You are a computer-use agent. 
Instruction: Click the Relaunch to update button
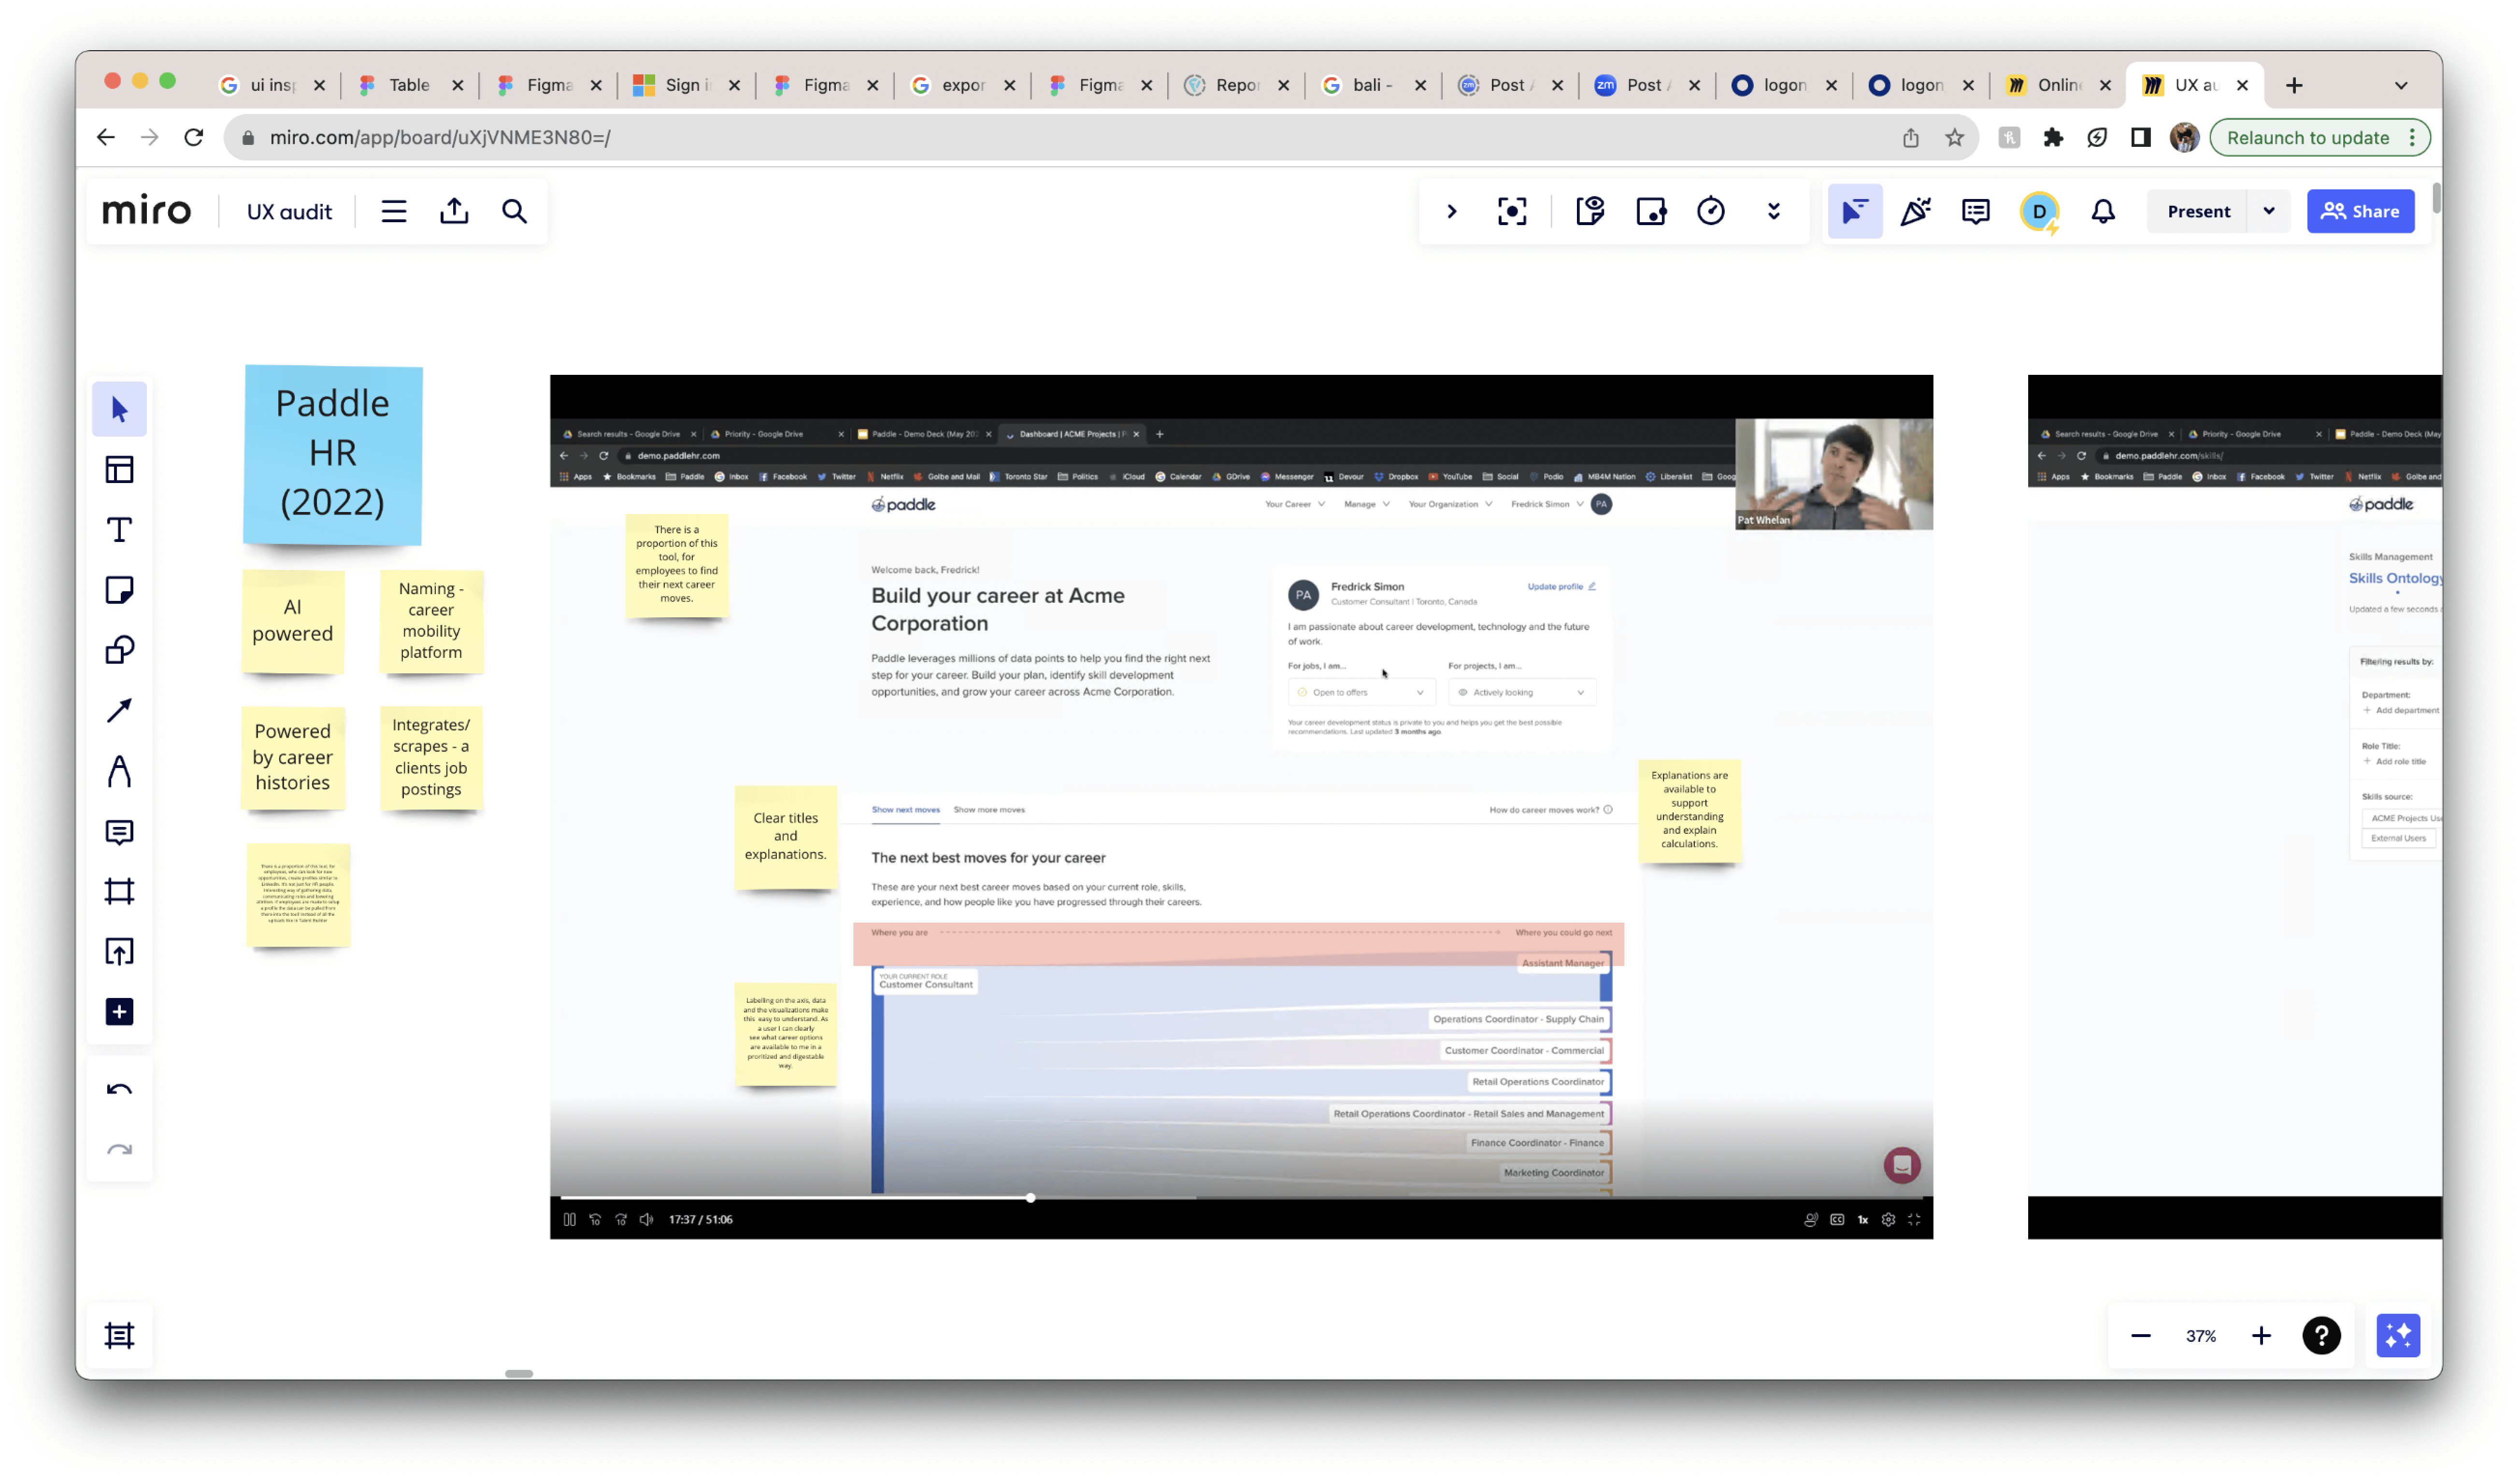[x=2307, y=138]
